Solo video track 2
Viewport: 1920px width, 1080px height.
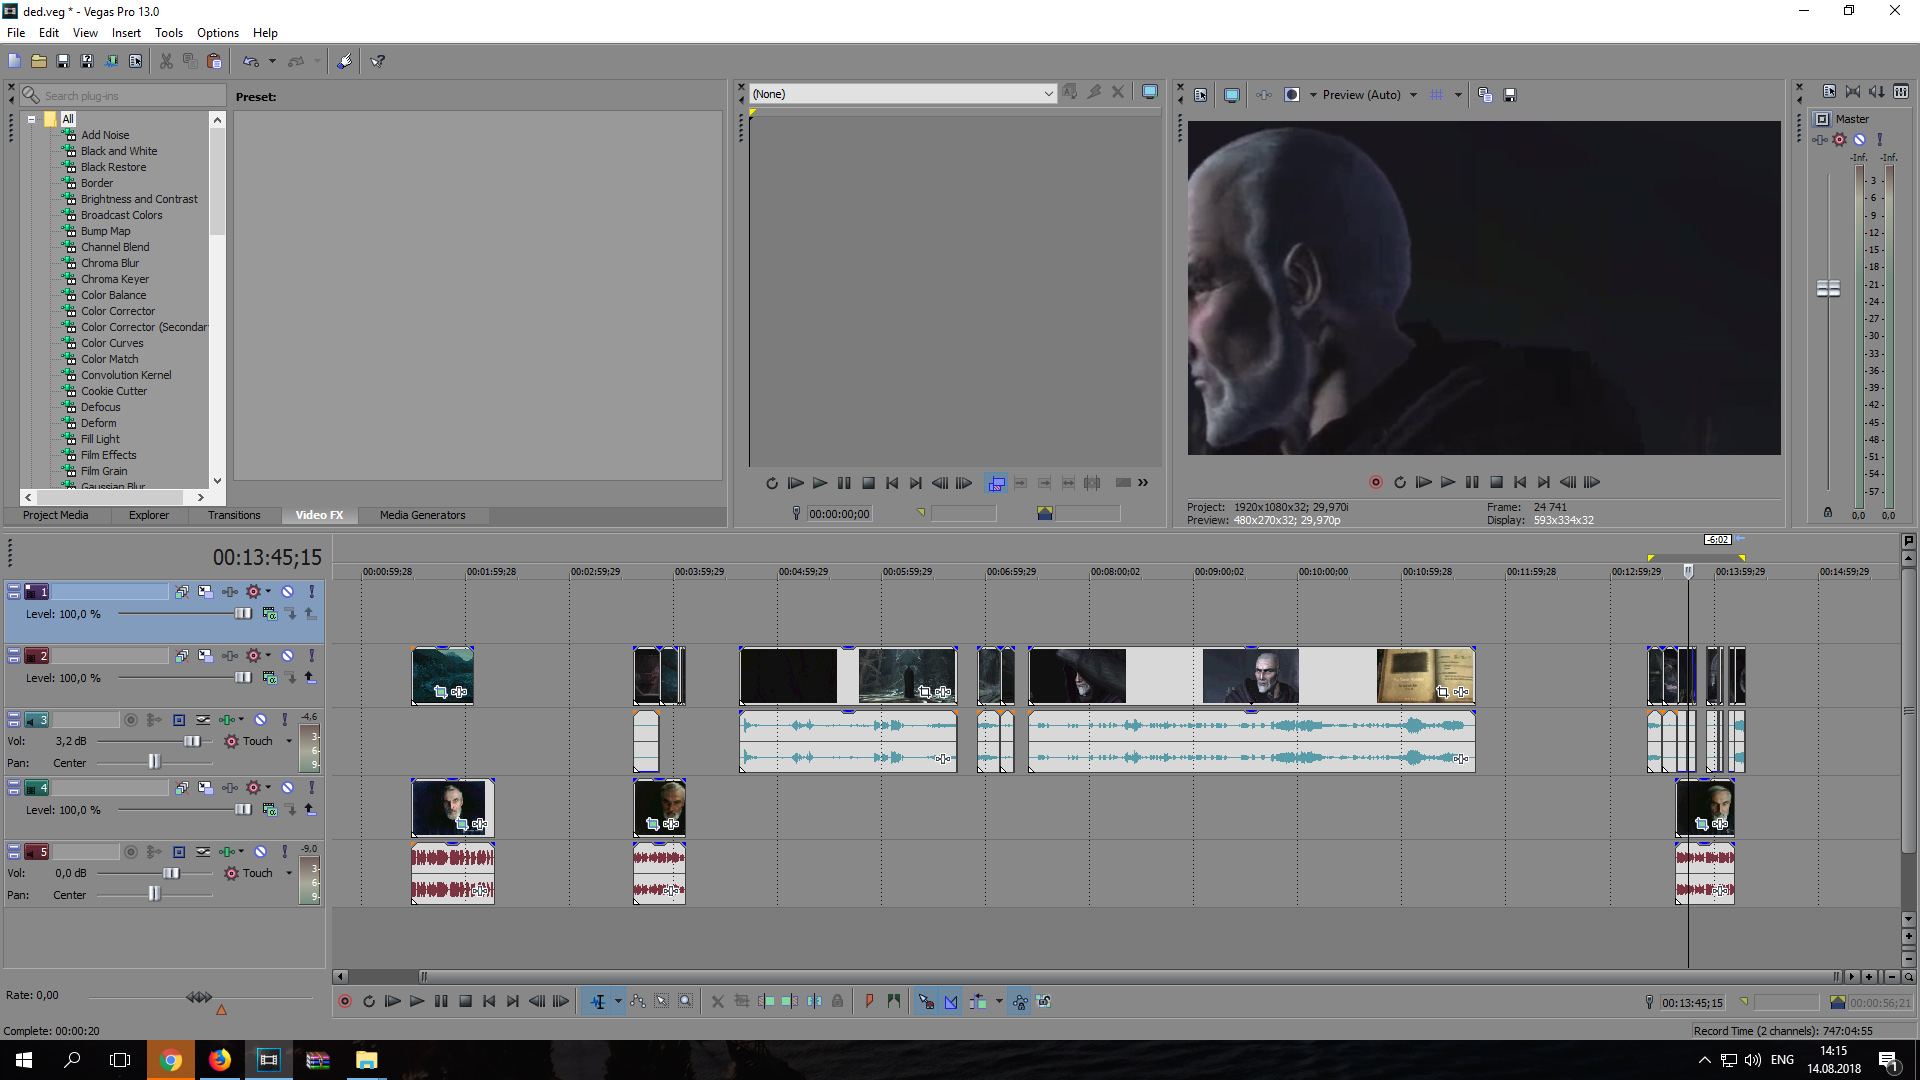311,656
